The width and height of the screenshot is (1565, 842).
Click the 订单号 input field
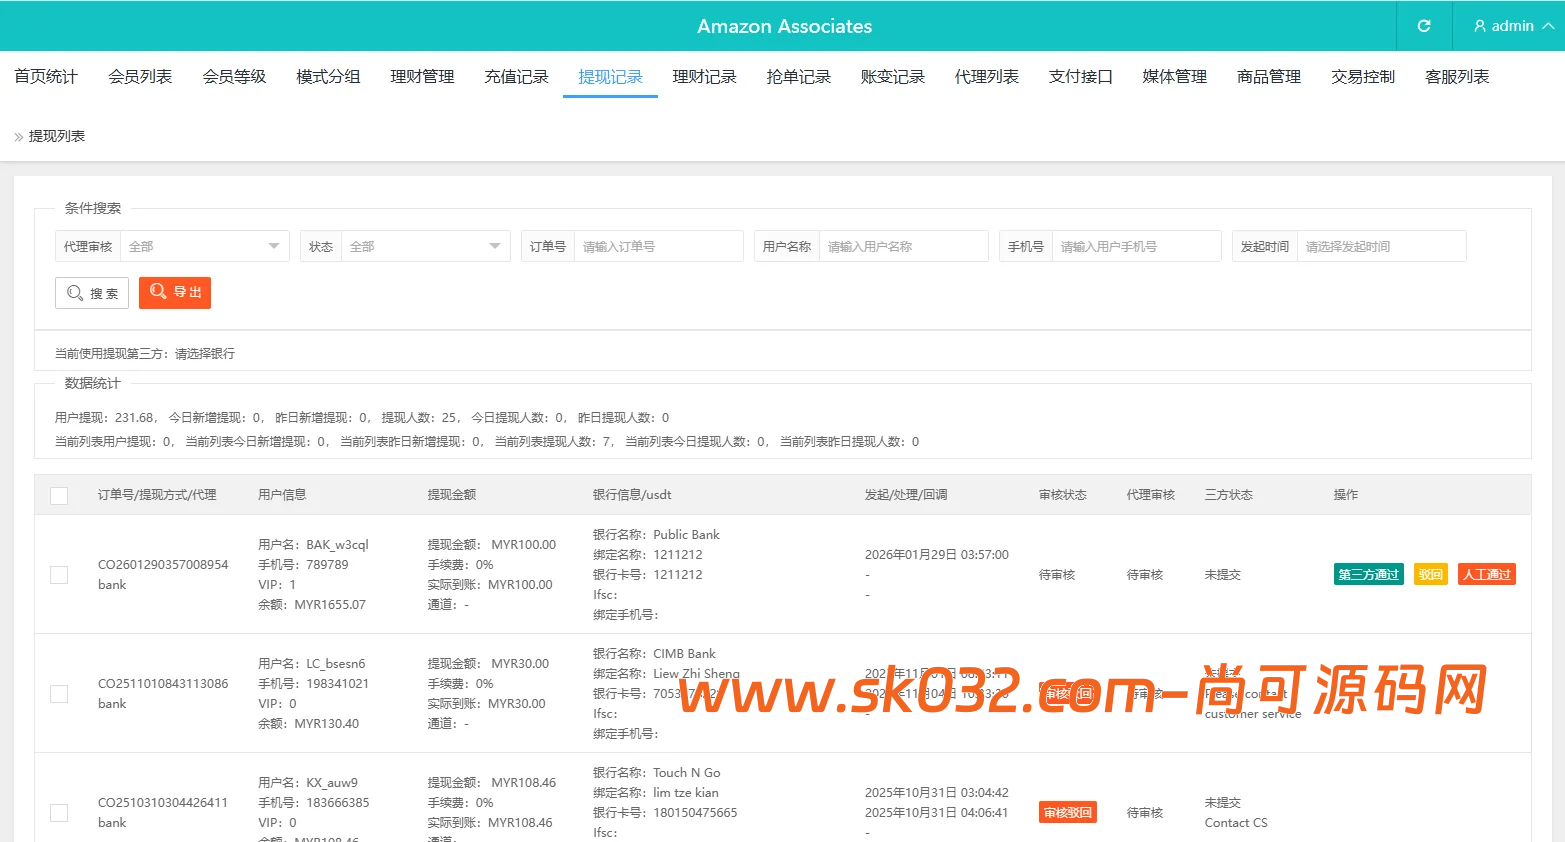point(658,245)
